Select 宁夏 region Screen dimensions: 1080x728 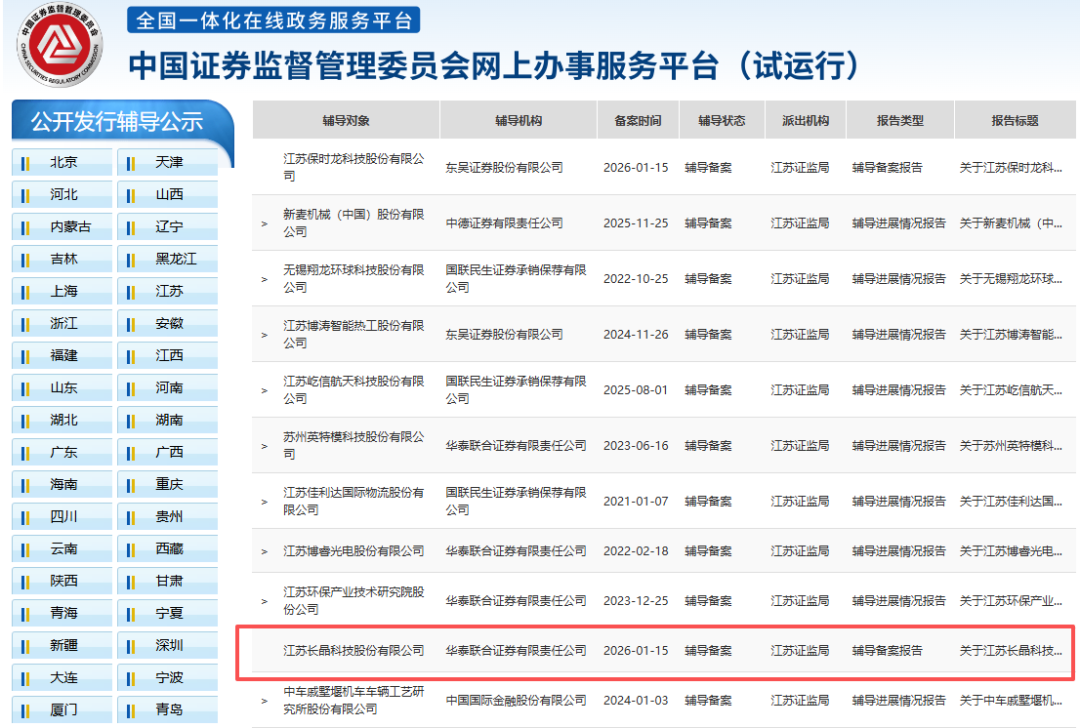point(167,613)
